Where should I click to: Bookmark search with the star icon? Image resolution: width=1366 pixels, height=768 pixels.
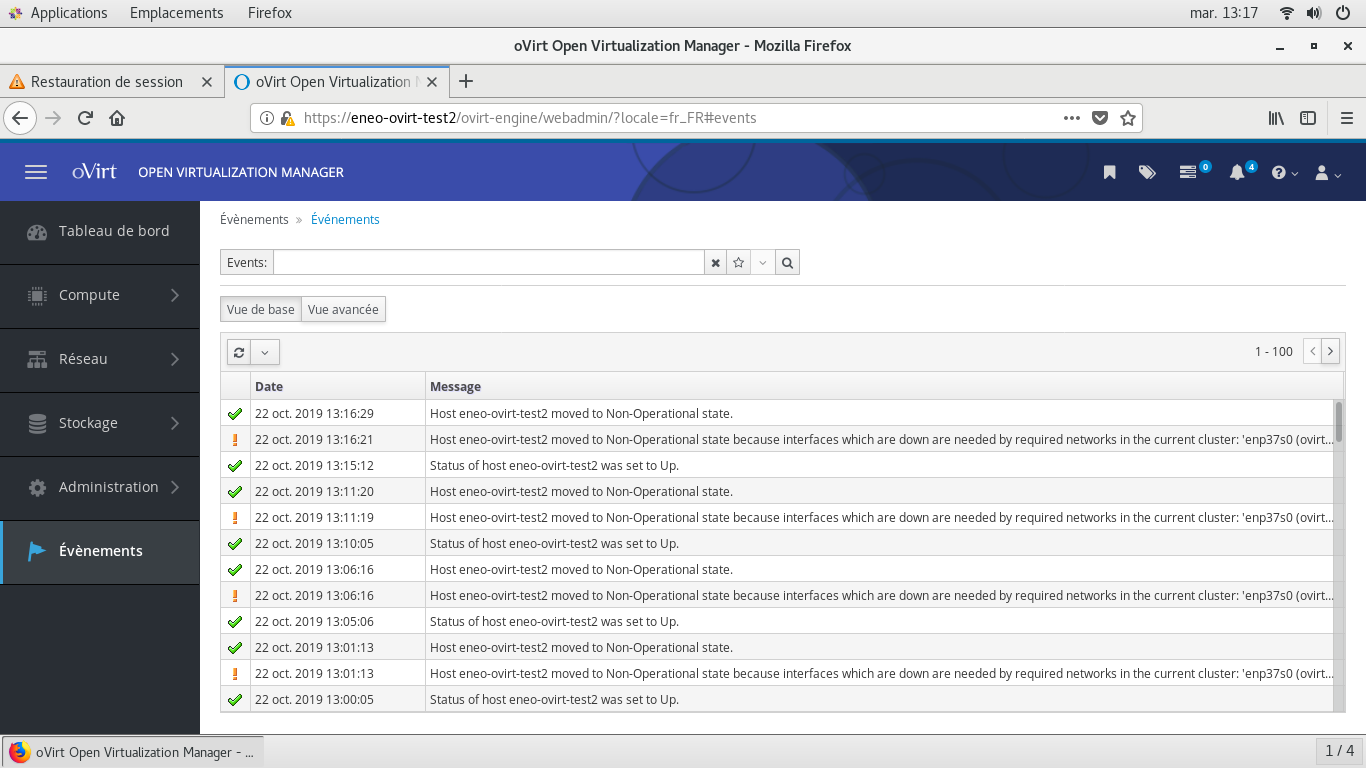click(739, 263)
